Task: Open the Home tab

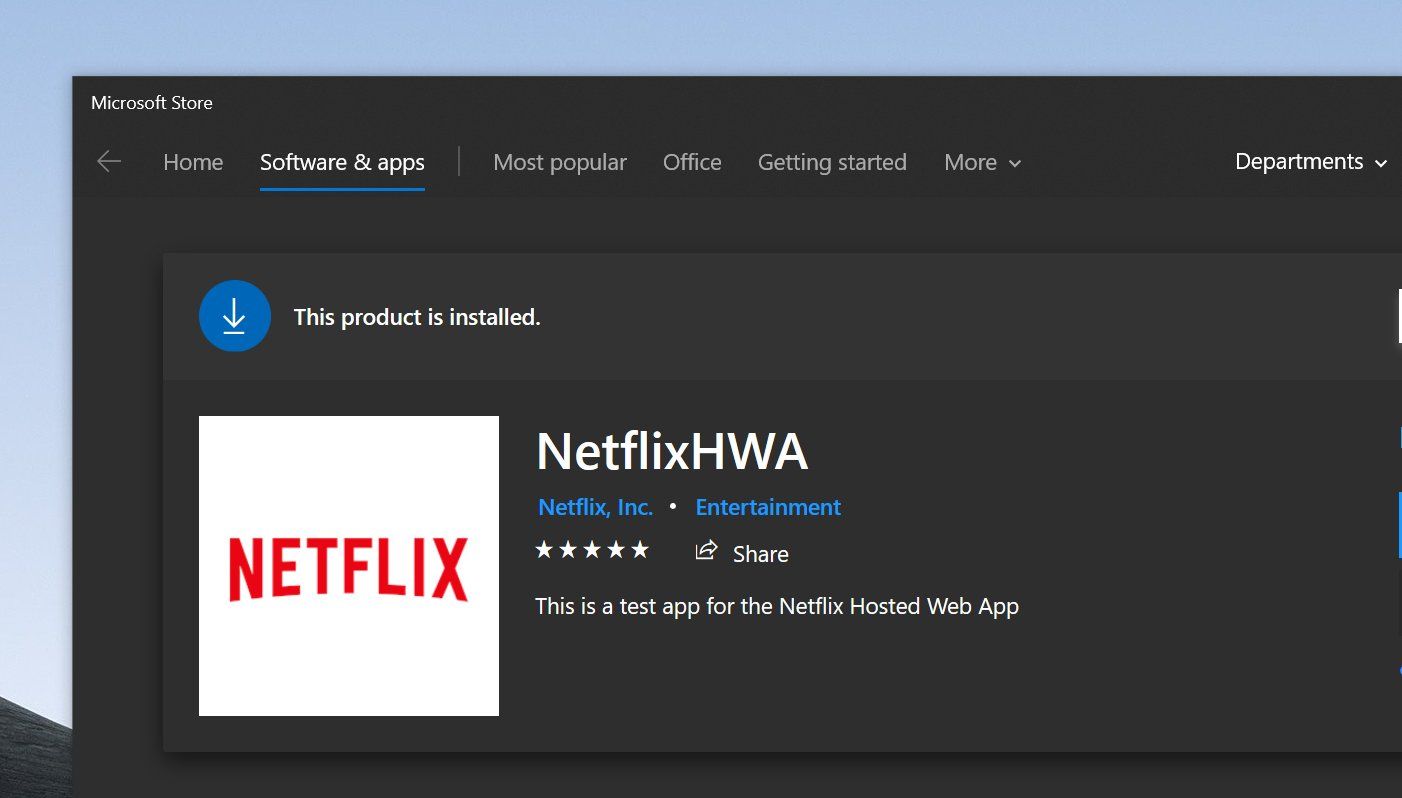Action: click(193, 162)
